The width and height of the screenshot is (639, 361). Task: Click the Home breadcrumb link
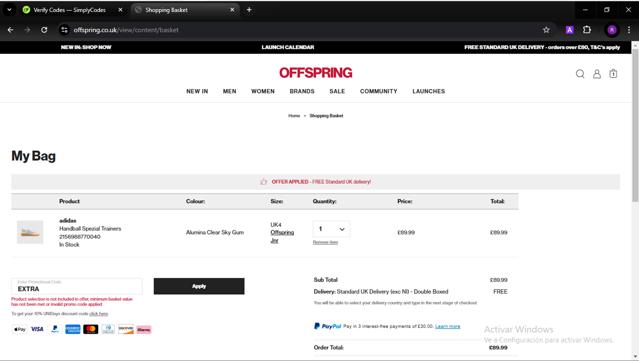pyautogui.click(x=294, y=116)
